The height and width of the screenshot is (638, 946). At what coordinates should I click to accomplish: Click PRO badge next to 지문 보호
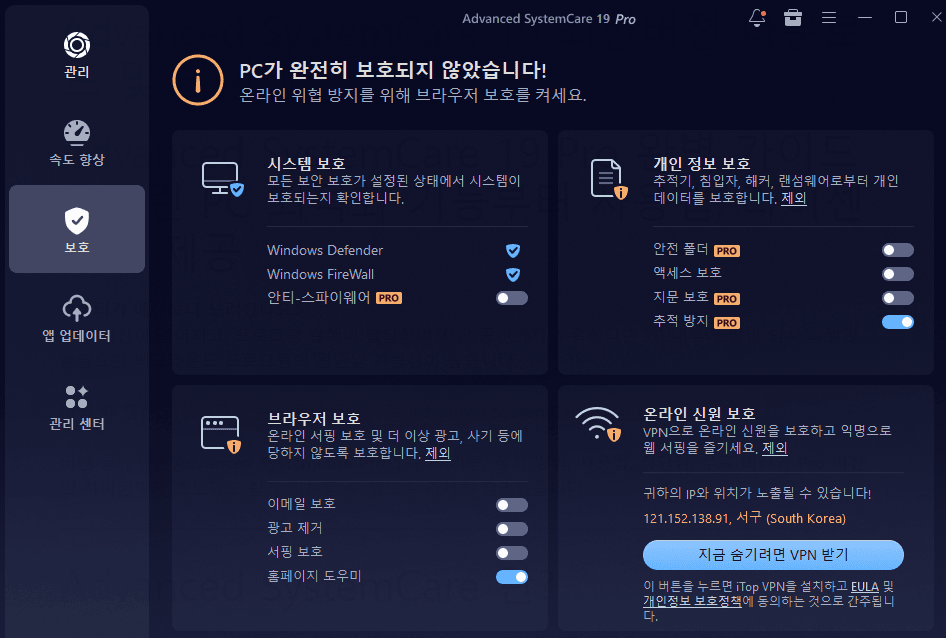tap(727, 299)
